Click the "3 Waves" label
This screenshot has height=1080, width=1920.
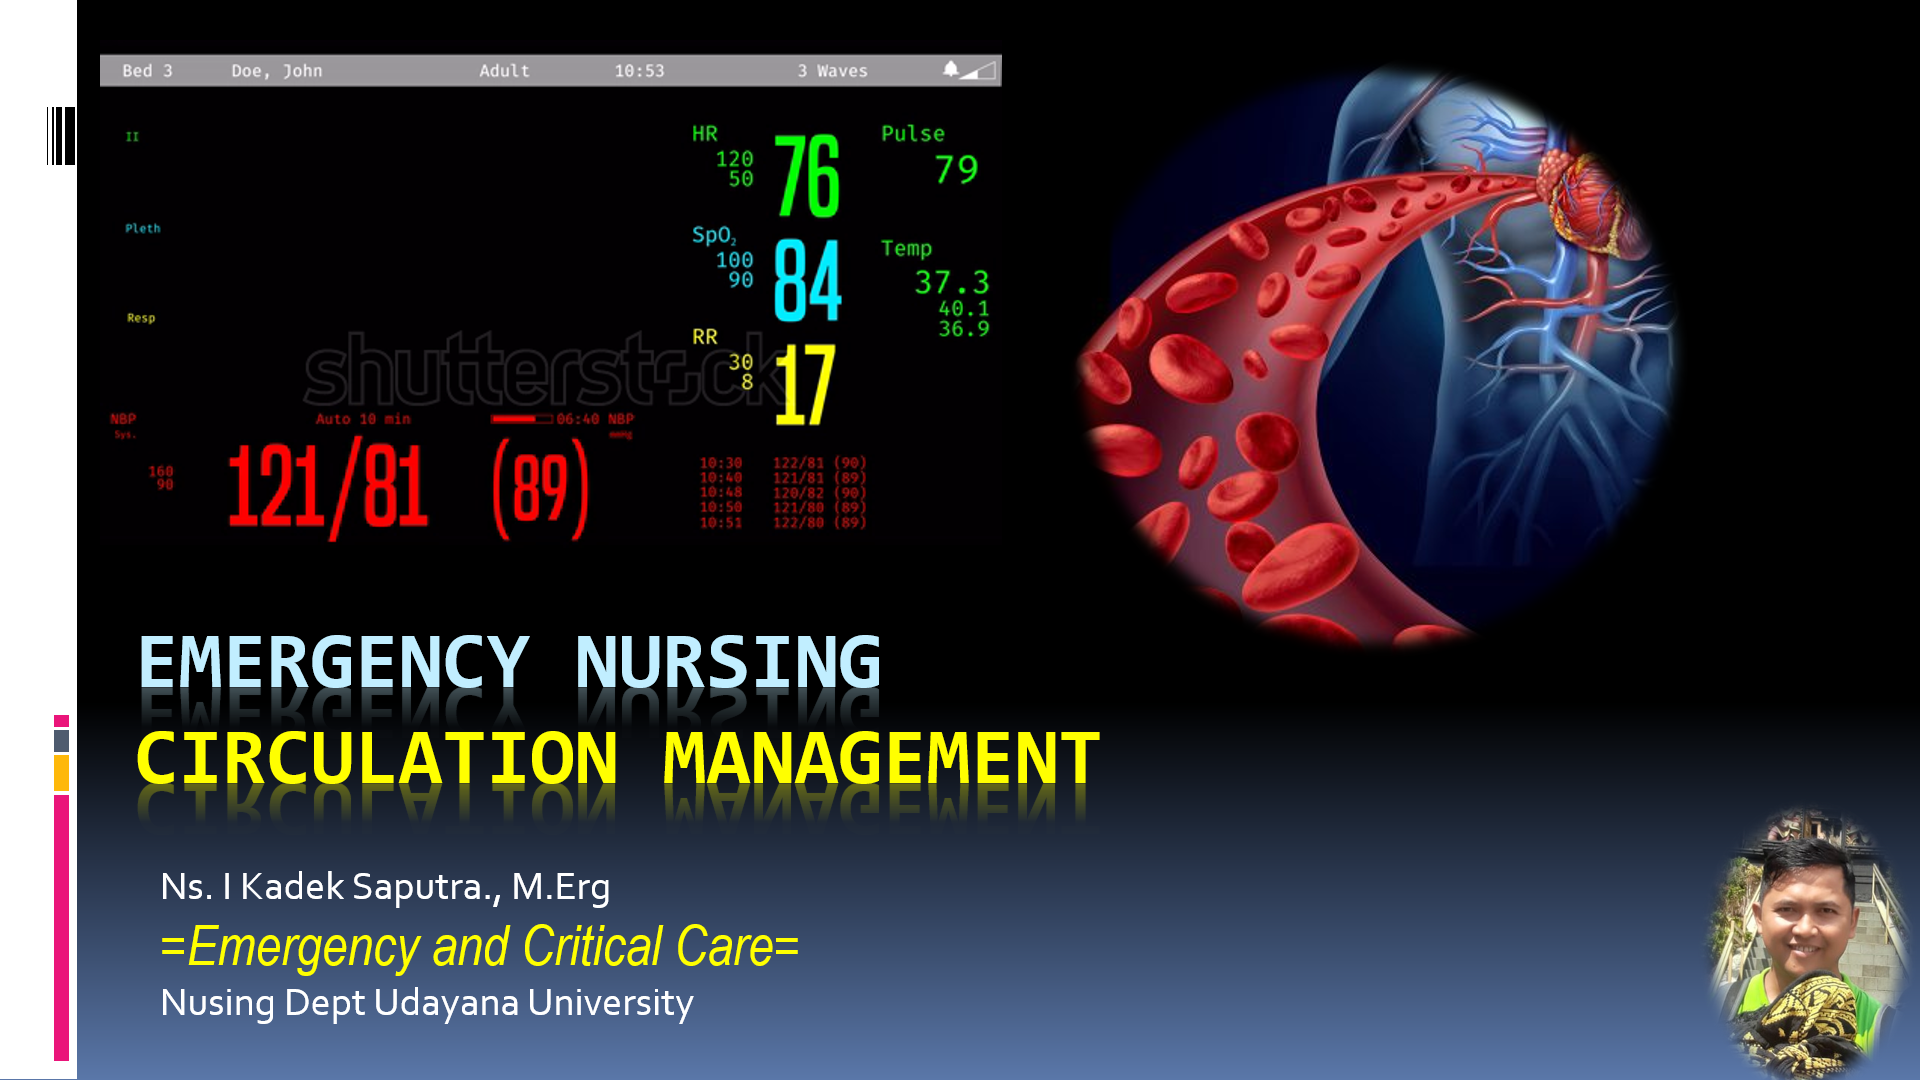point(832,71)
